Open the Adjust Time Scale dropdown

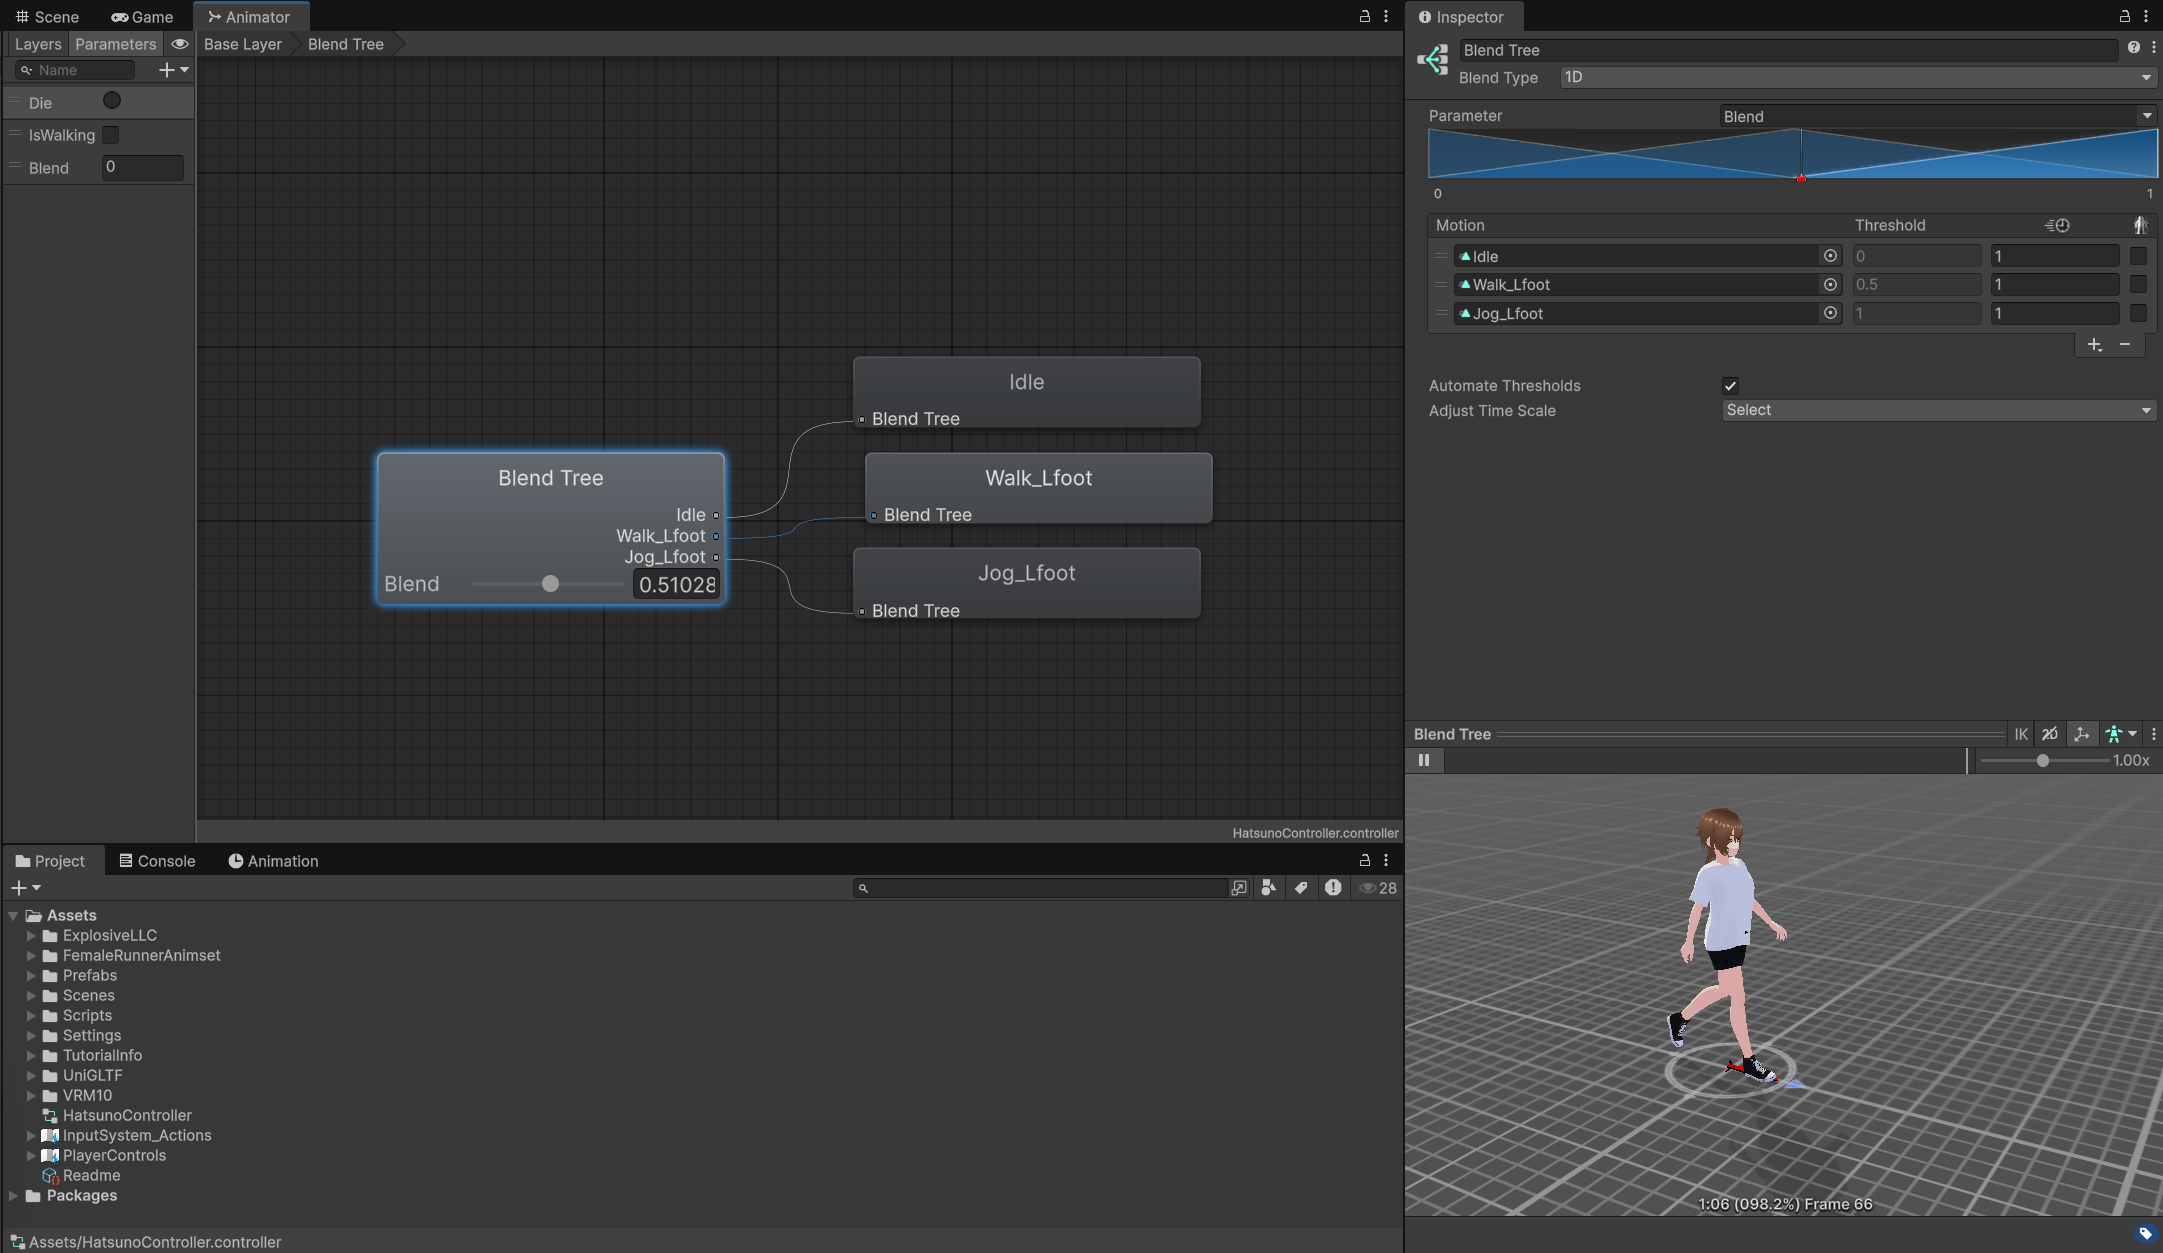click(1937, 410)
